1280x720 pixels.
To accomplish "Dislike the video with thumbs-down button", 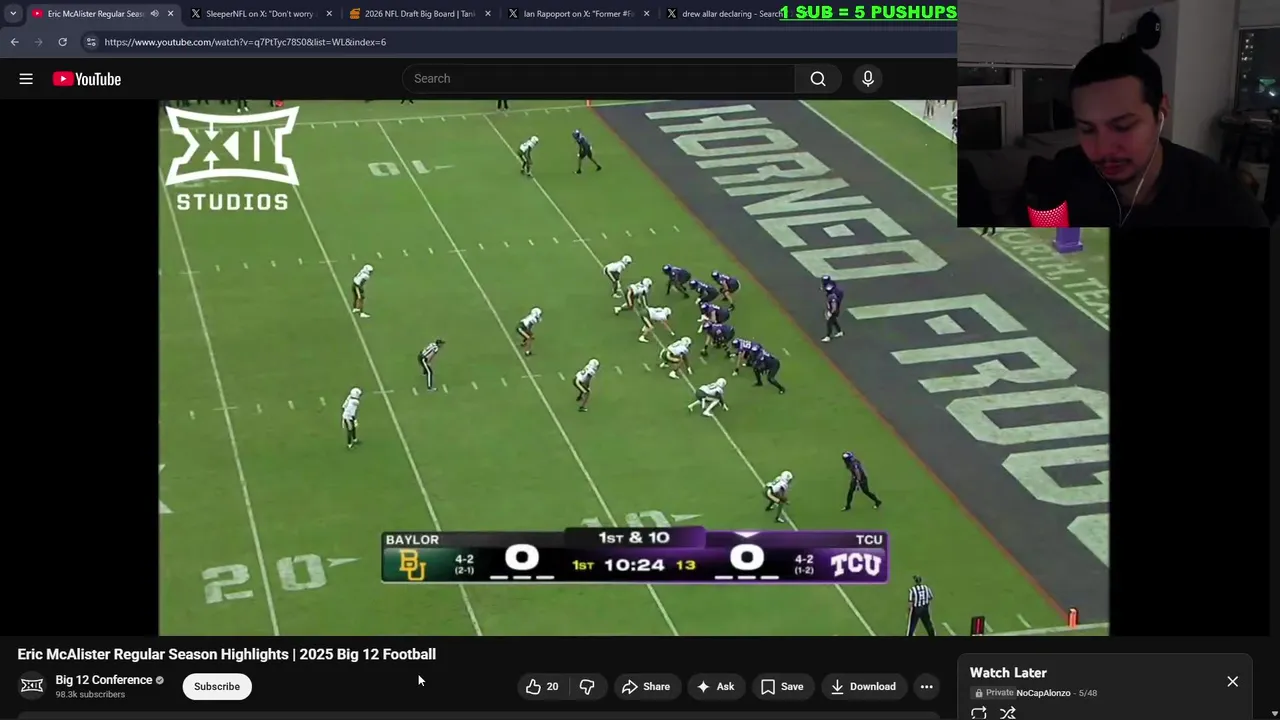I will click(587, 686).
